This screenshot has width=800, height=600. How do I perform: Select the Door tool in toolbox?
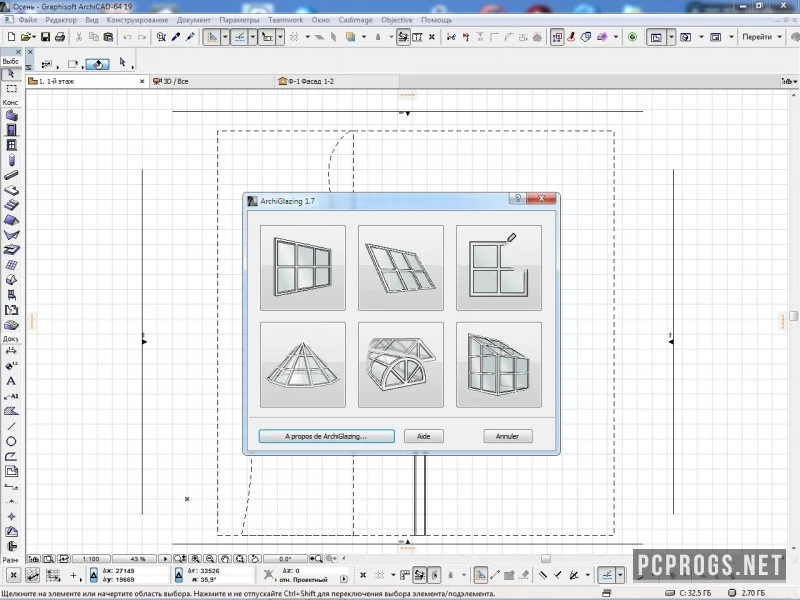coord(11,130)
